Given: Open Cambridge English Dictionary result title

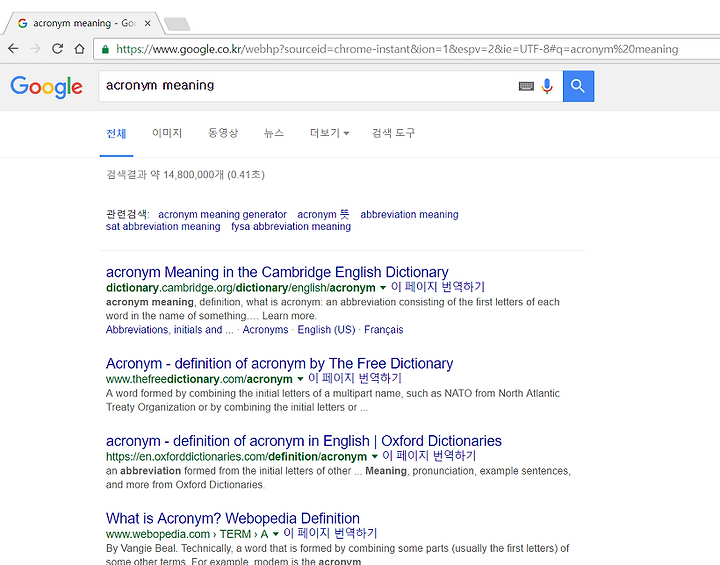Looking at the screenshot, I should tap(277, 272).
